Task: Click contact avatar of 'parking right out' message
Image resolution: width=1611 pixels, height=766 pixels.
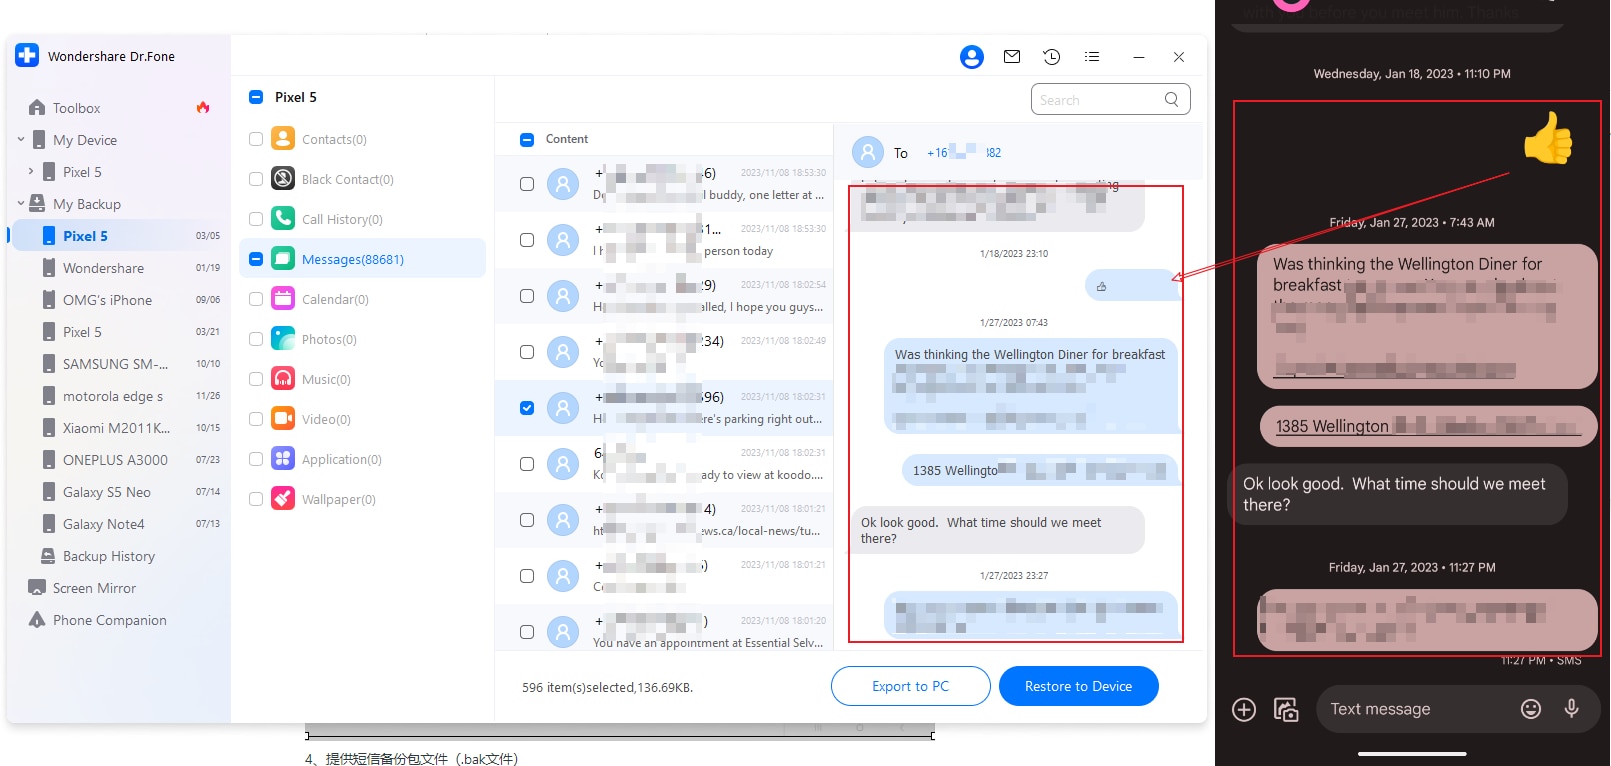Action: coord(563,408)
